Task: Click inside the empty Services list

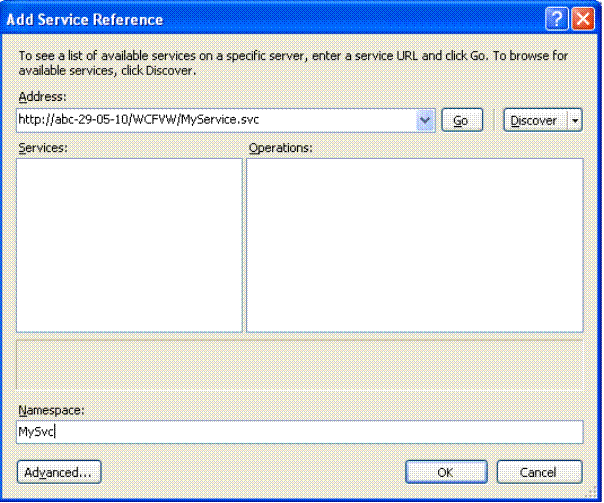Action: click(129, 245)
